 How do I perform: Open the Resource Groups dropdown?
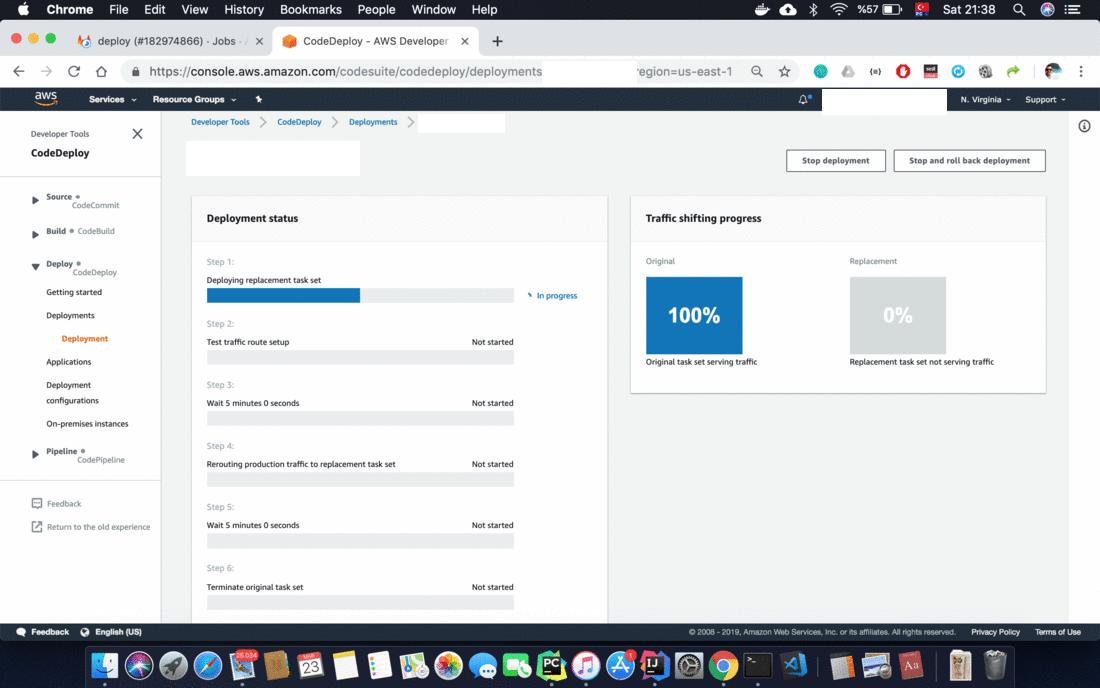coord(194,100)
